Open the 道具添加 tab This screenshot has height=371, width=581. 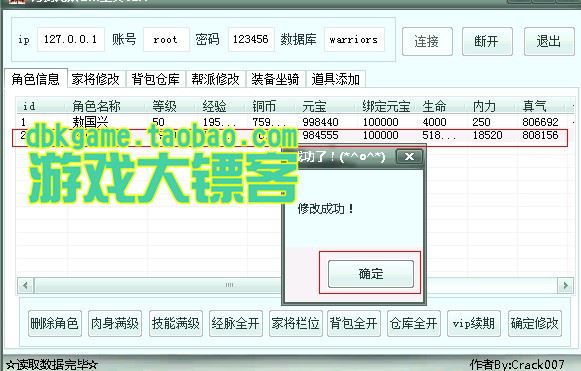[x=336, y=79]
